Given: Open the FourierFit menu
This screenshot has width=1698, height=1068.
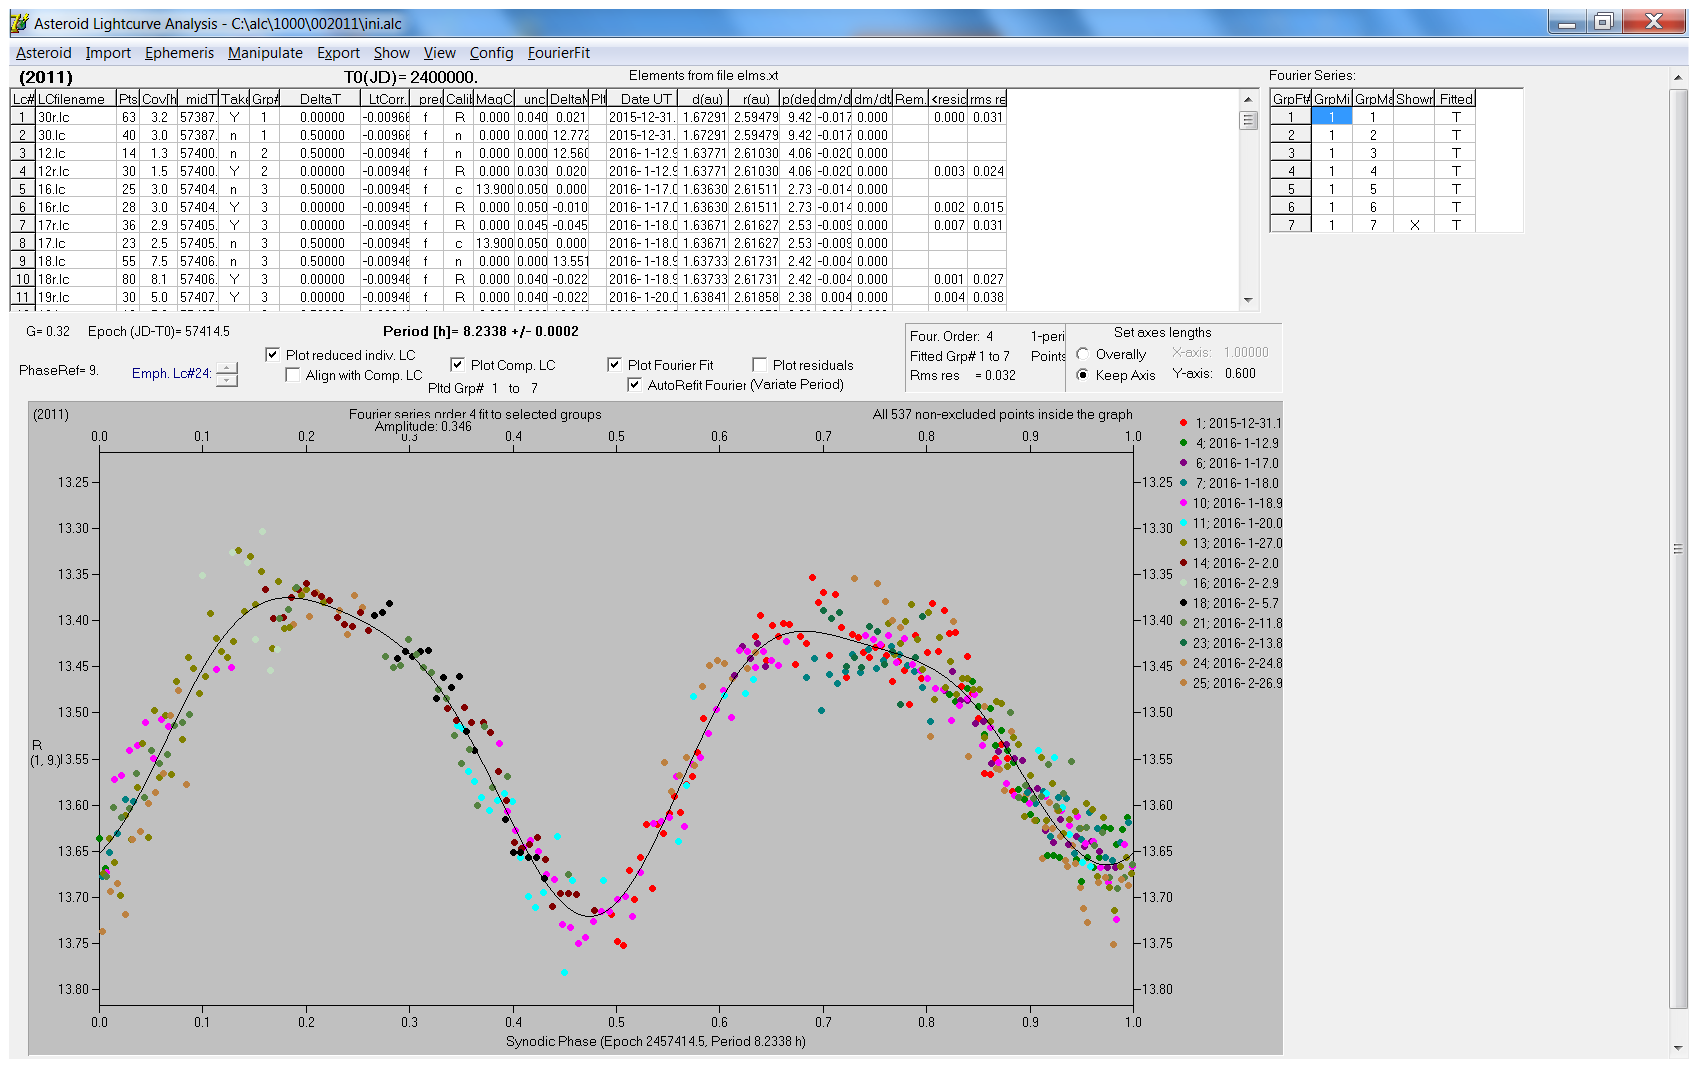Looking at the screenshot, I should pyautogui.click(x=559, y=53).
